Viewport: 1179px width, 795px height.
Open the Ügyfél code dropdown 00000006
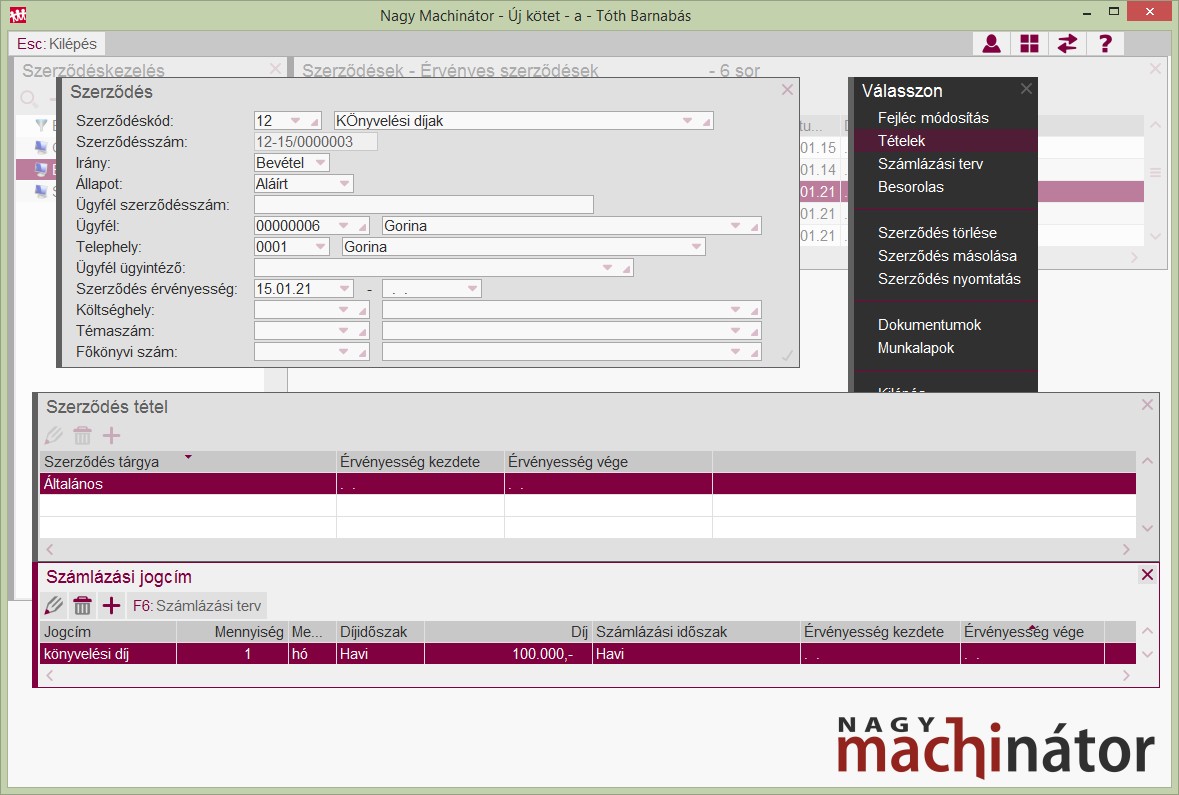pos(344,226)
